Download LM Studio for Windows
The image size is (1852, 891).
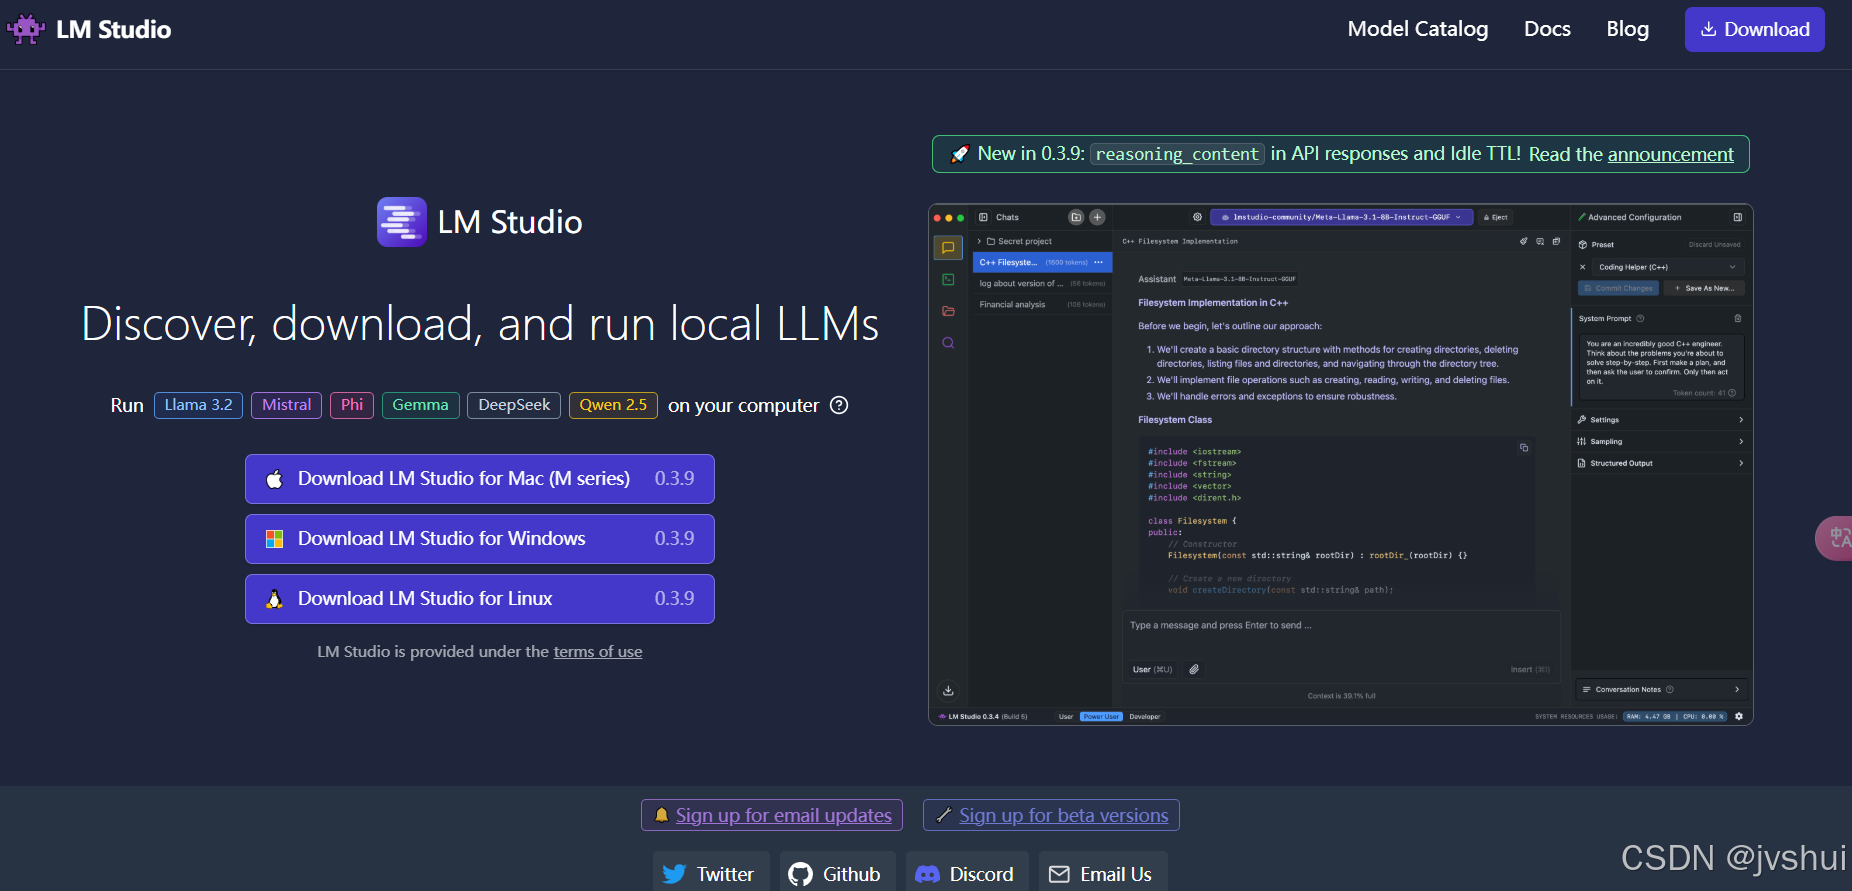pyautogui.click(x=480, y=539)
